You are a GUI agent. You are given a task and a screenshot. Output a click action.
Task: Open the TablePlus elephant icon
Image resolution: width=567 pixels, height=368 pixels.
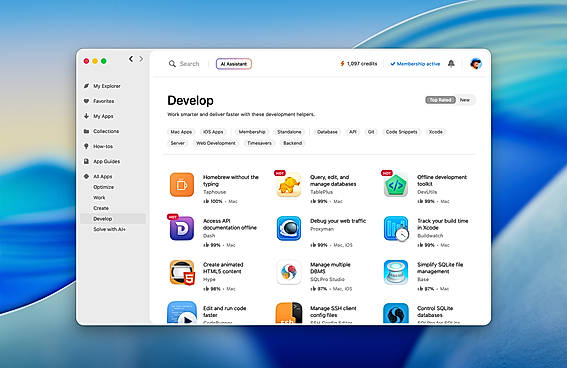click(x=289, y=185)
